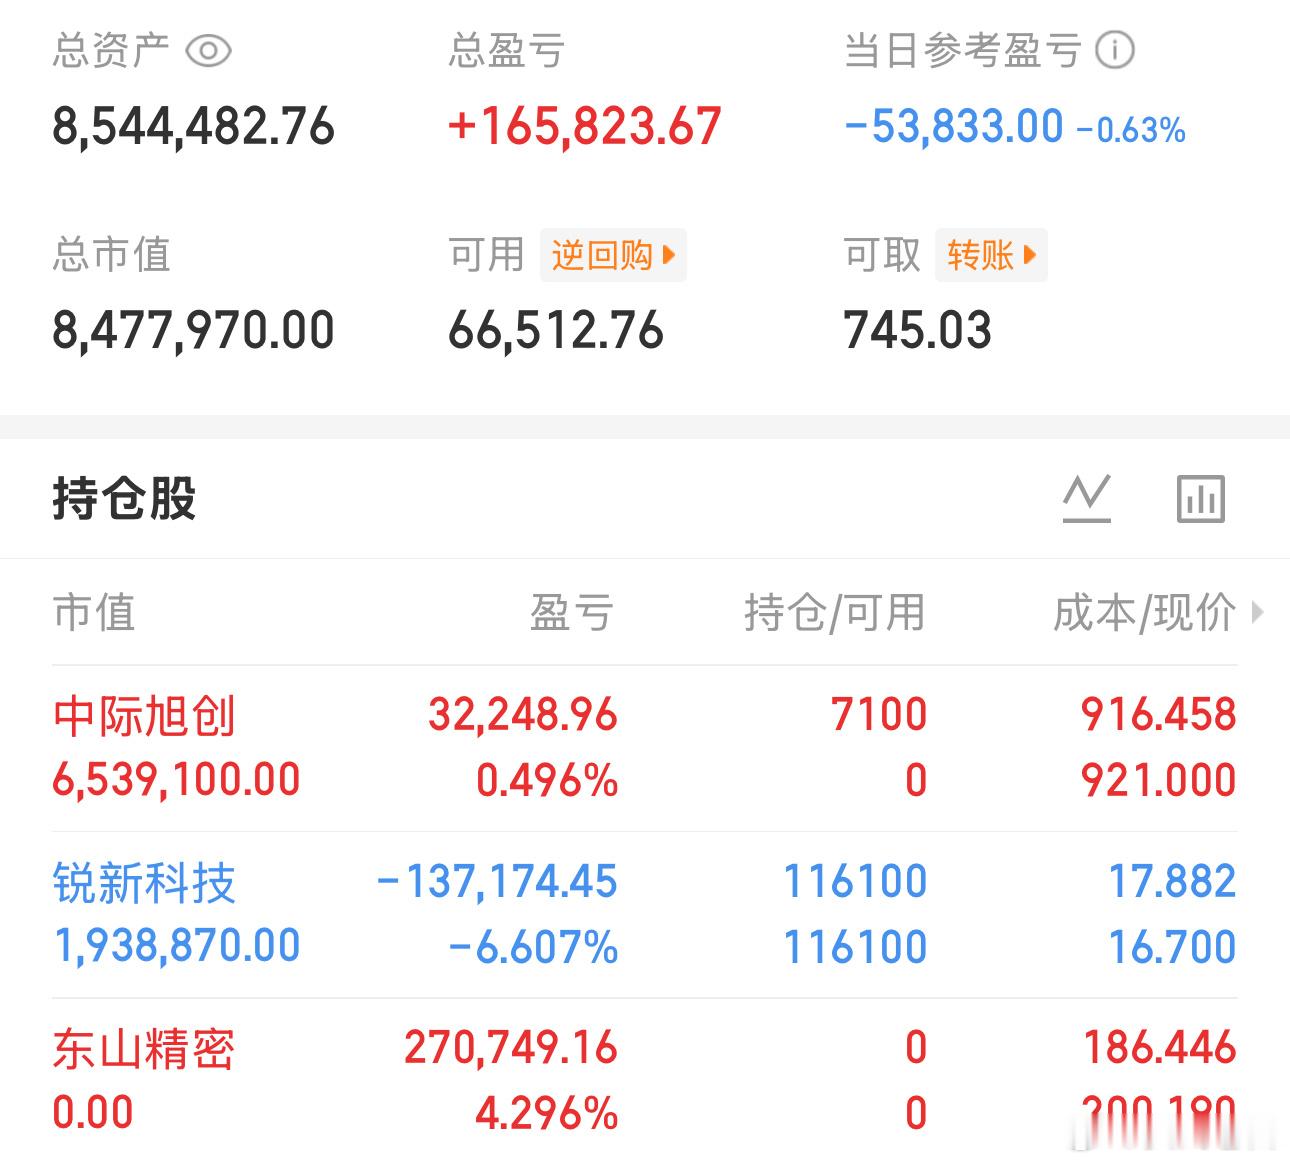Viewport: 1290px width, 1164px height.
Task: Select 锐新科技 loss -137,174.45
Action: click(x=497, y=882)
